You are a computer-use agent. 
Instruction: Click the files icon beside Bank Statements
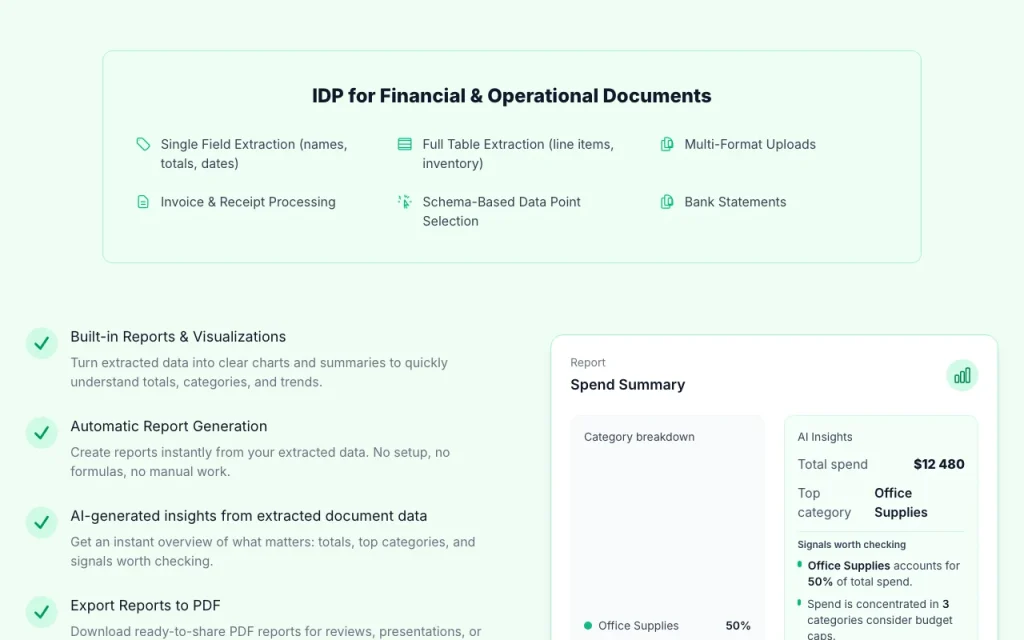[x=667, y=202]
